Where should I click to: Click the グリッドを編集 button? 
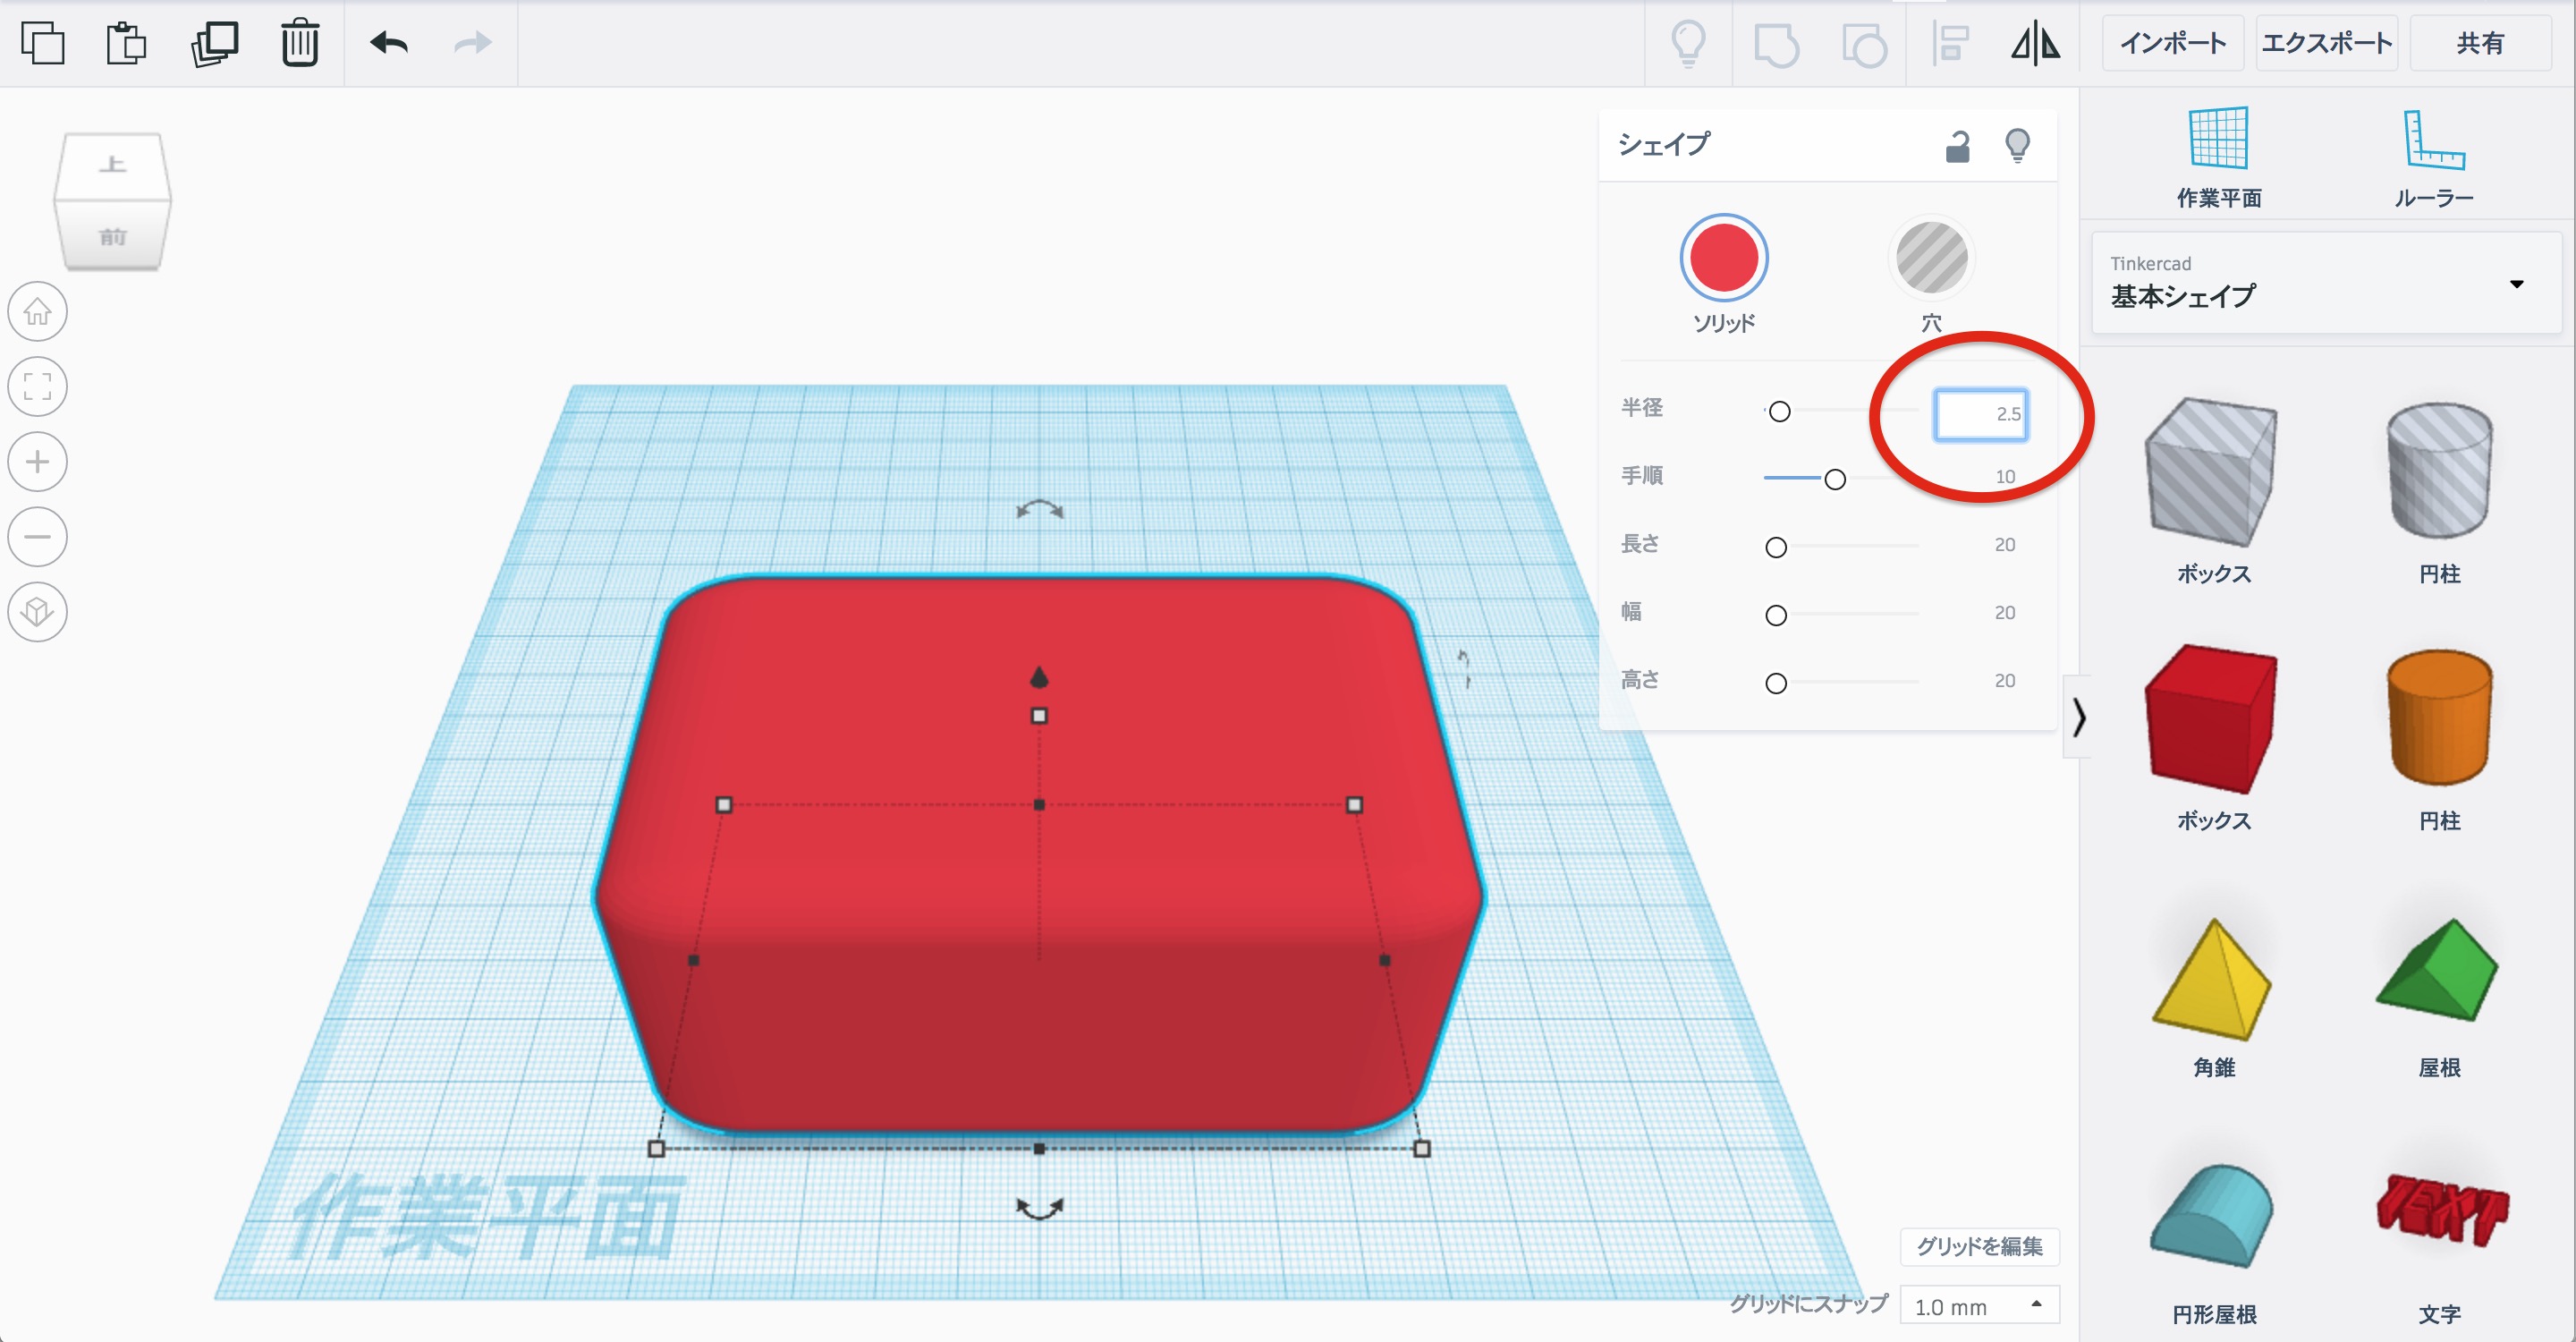pyautogui.click(x=1978, y=1246)
